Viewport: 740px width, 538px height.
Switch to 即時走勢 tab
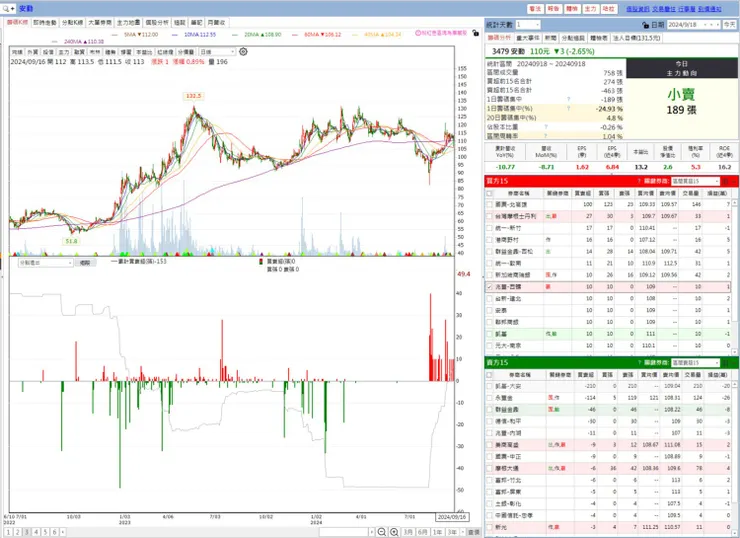45,23
